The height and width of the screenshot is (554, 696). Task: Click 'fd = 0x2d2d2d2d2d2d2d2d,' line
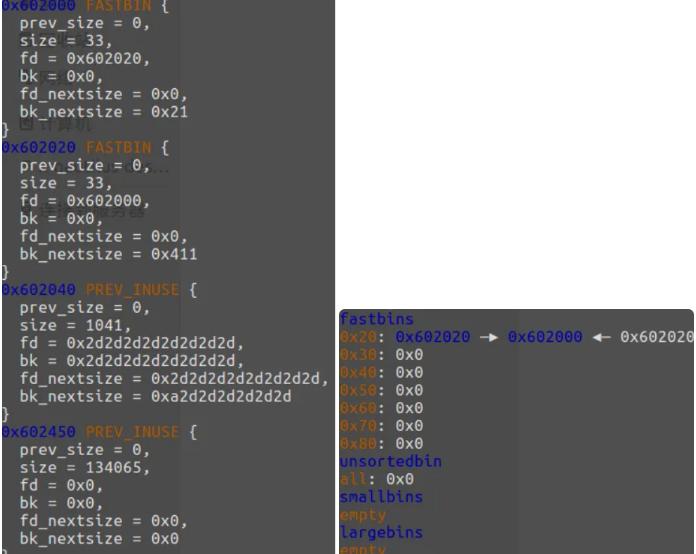point(132,343)
